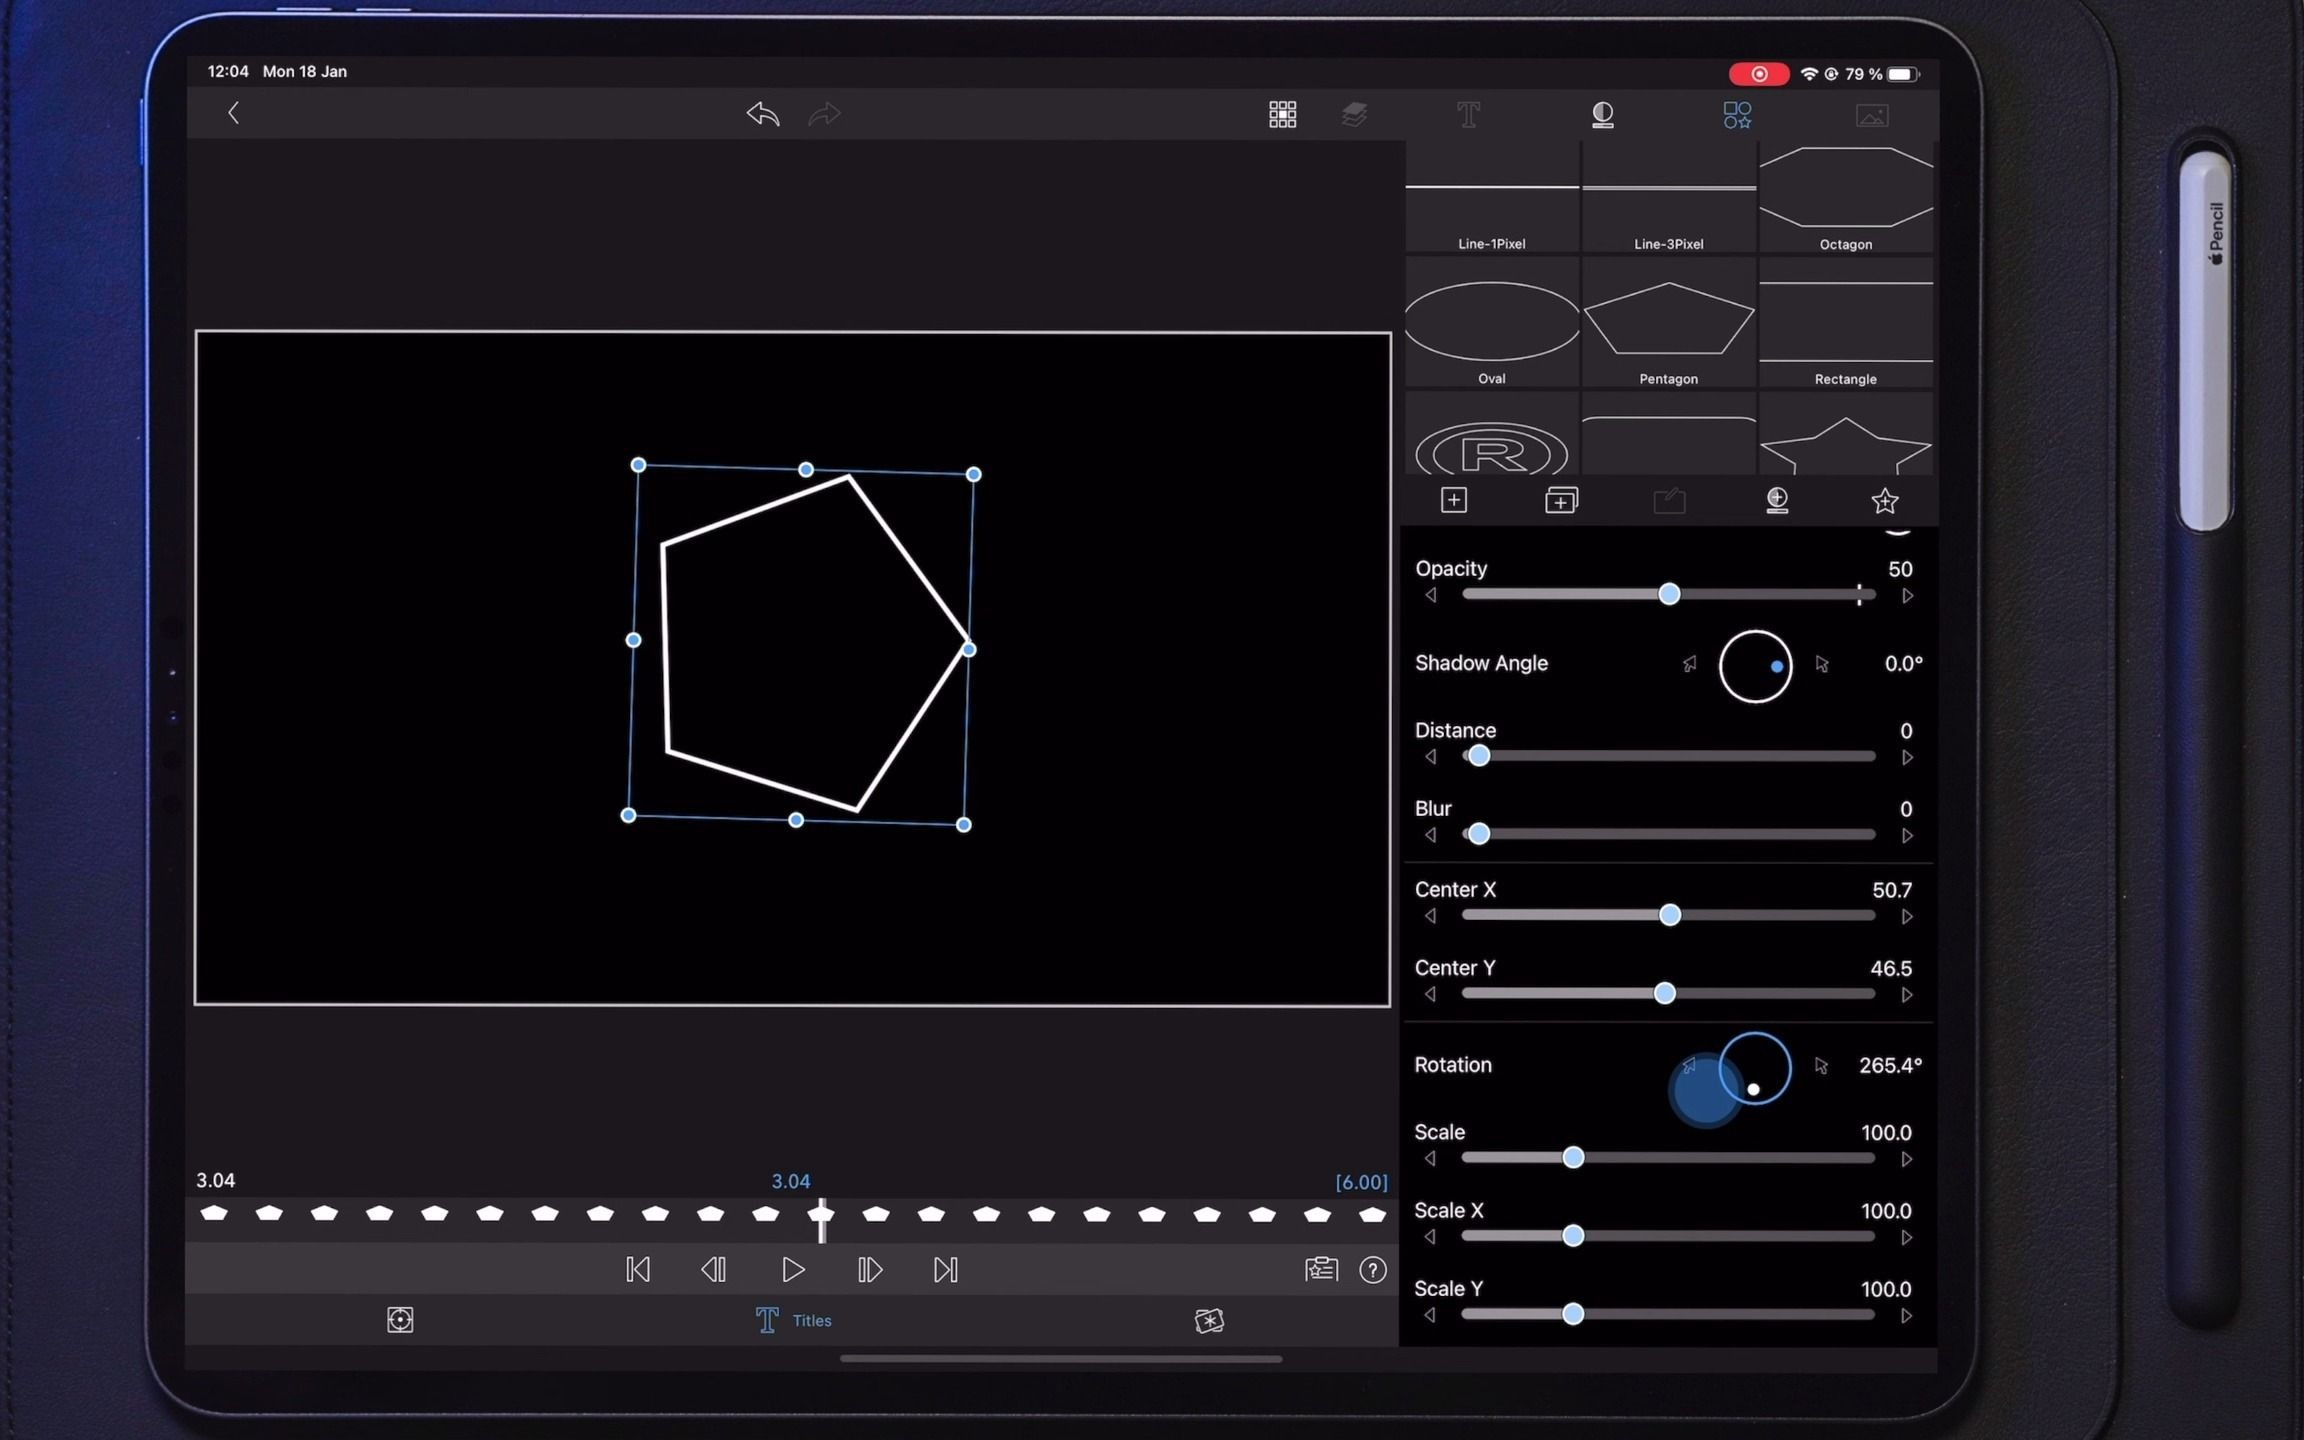The height and width of the screenshot is (1440, 2304).
Task: Select the frame-fit icon bottom left
Action: click(x=399, y=1319)
